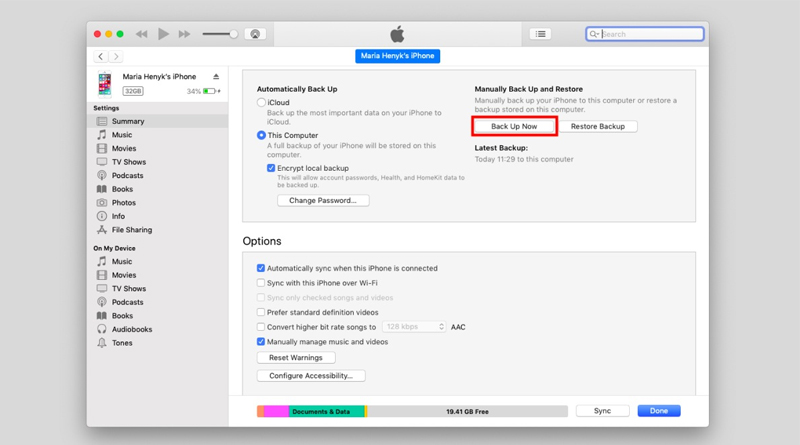This screenshot has height=445, width=800.
Task: Click Music icon under On My Device
Action: 102,261
